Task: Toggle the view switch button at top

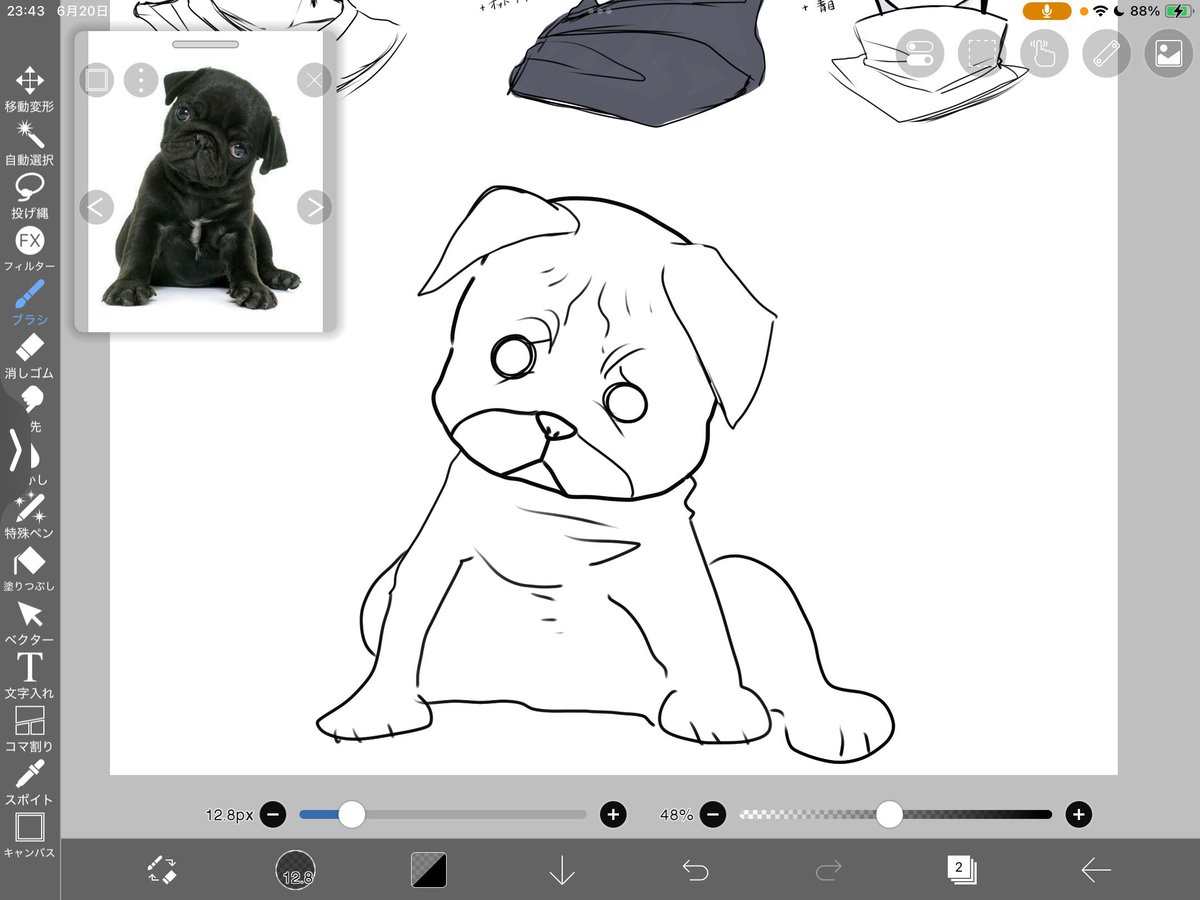Action: [920, 55]
